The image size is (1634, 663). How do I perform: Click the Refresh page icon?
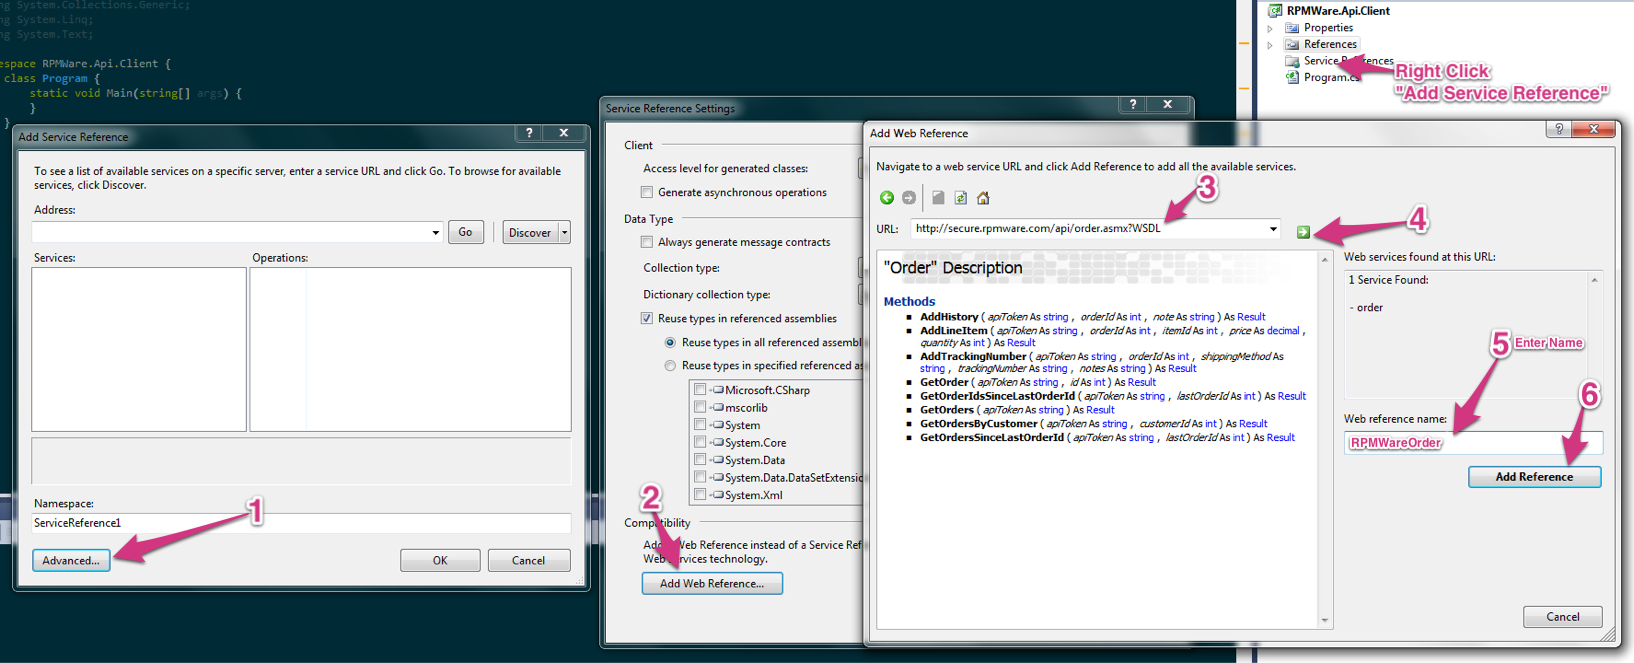(x=961, y=198)
